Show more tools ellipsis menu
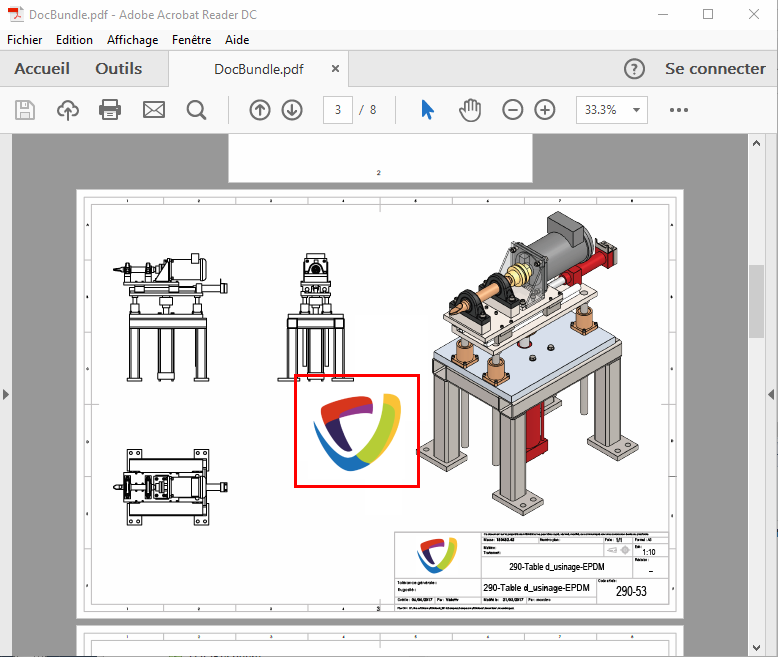 [679, 110]
